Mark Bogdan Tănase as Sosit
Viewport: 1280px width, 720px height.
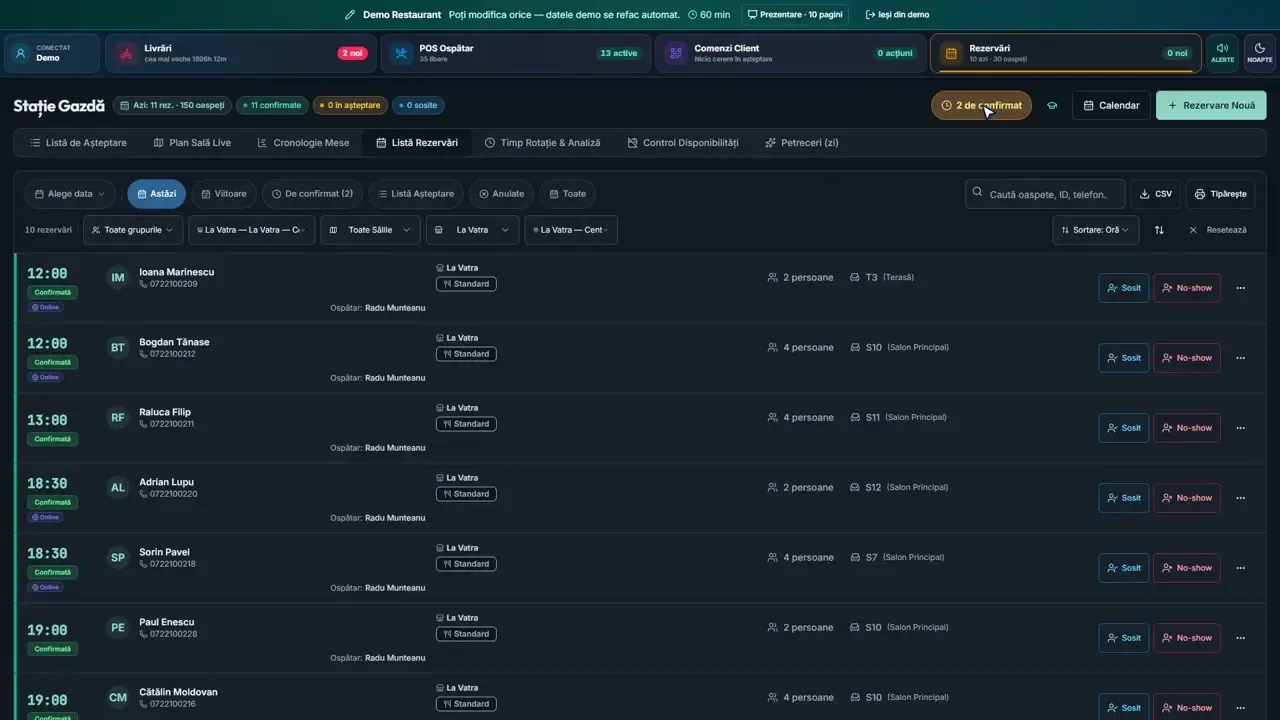[1123, 358]
